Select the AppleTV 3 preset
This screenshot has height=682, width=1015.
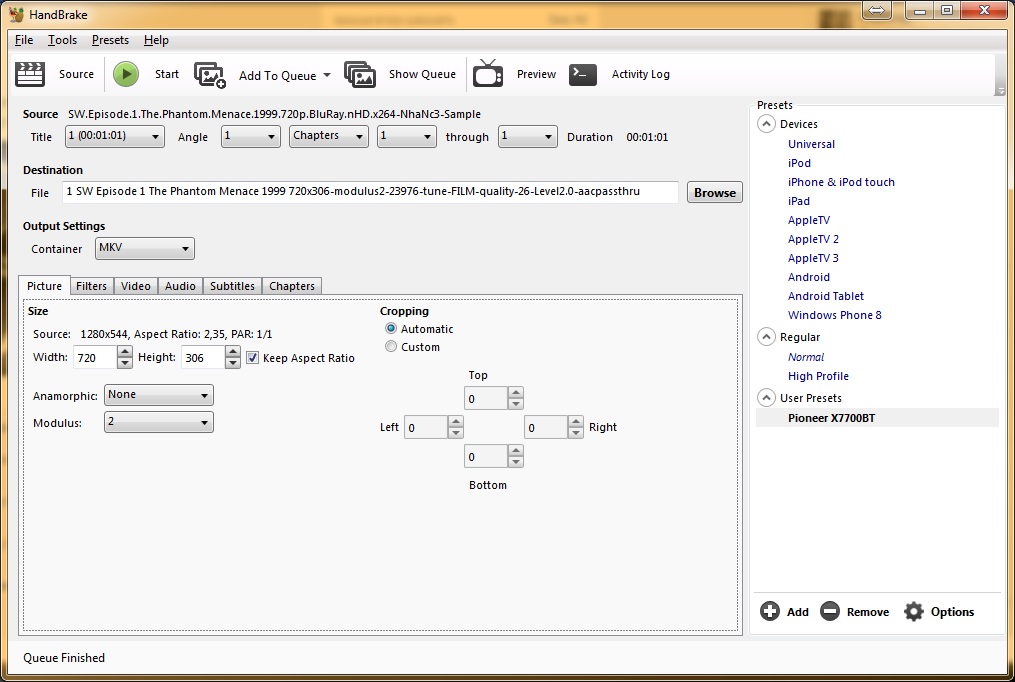(813, 258)
